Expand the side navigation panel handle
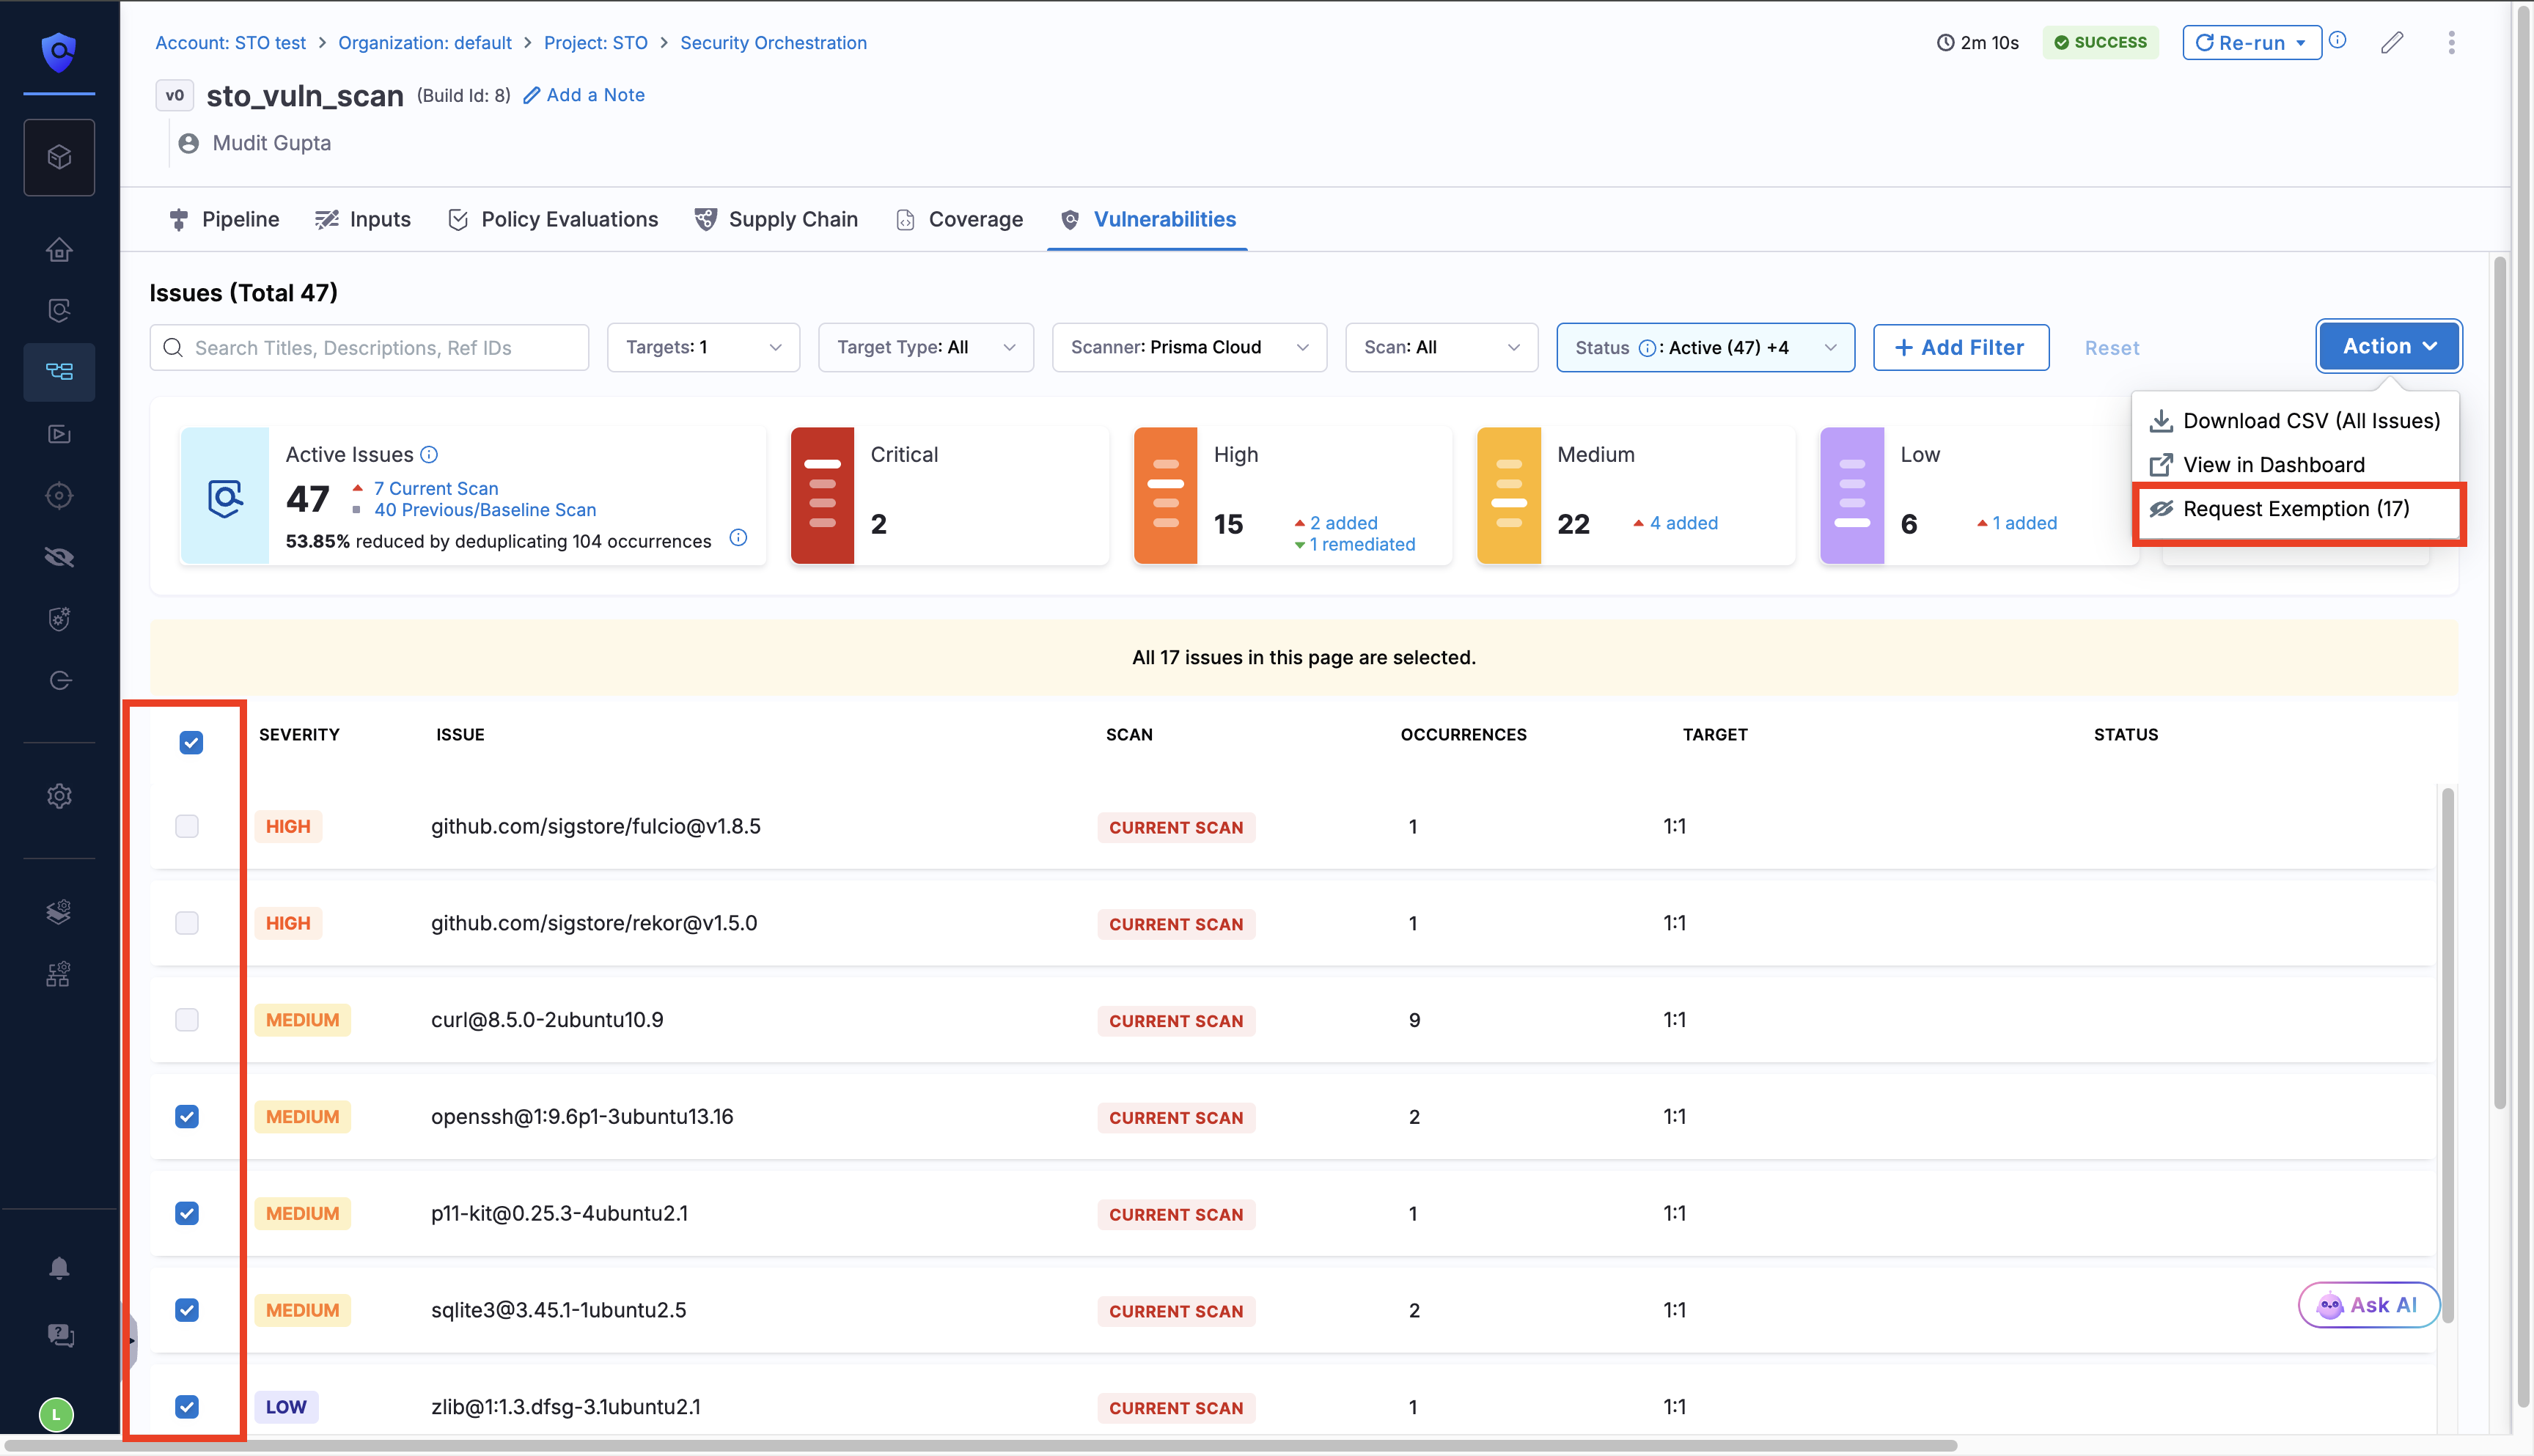 pyautogui.click(x=130, y=1341)
